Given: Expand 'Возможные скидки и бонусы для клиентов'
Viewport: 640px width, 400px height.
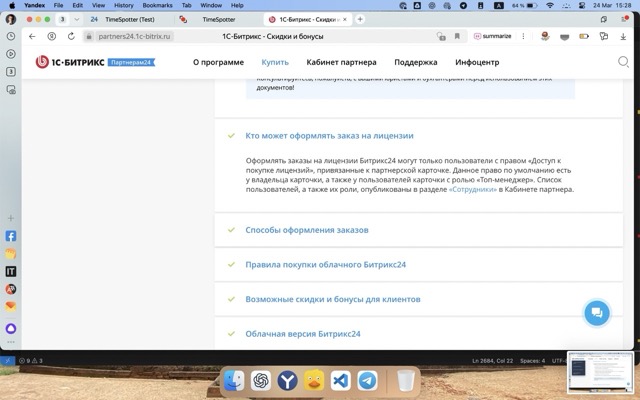Looking at the screenshot, I should pos(332,299).
